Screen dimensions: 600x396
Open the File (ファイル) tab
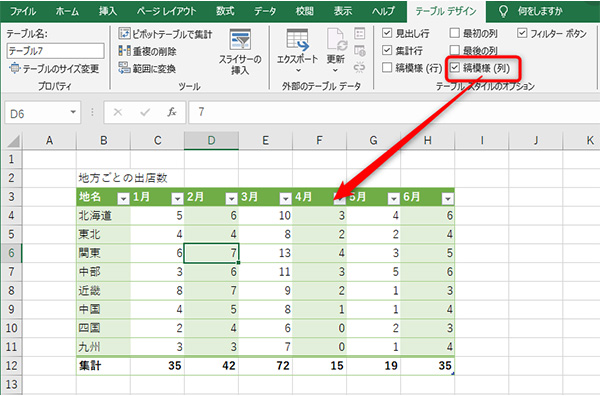click(23, 11)
